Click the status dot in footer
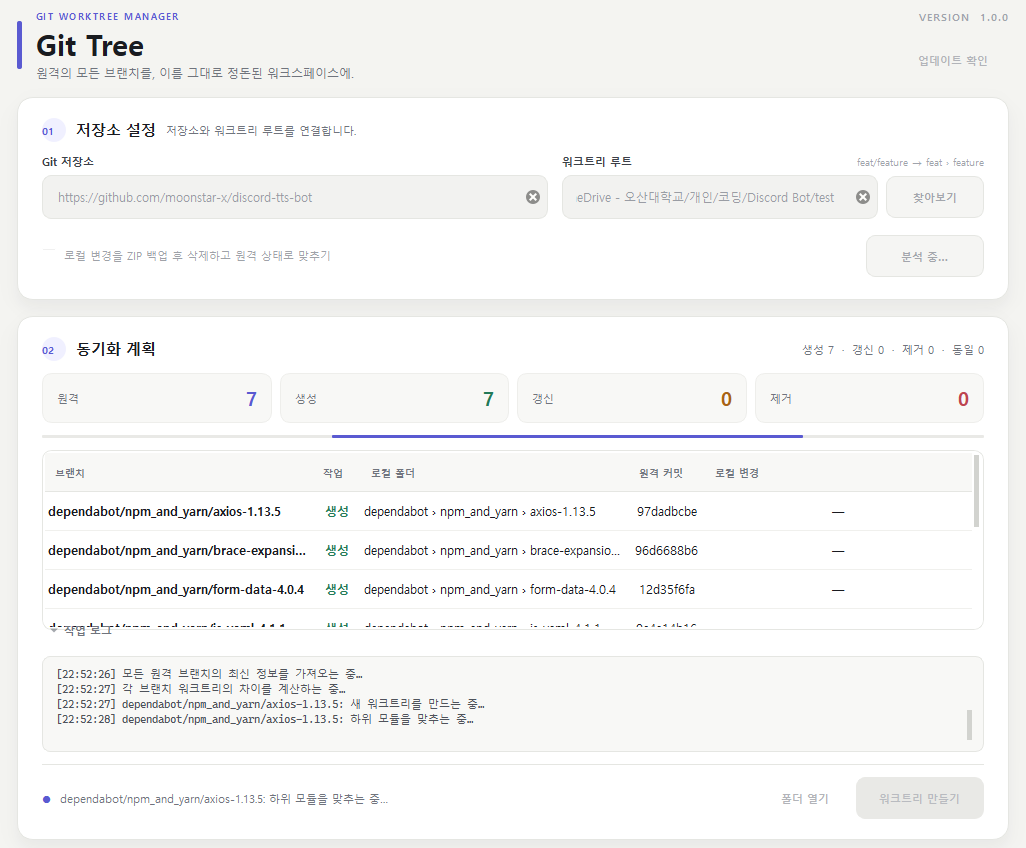Screen dimensions: 1026x848 46,799
